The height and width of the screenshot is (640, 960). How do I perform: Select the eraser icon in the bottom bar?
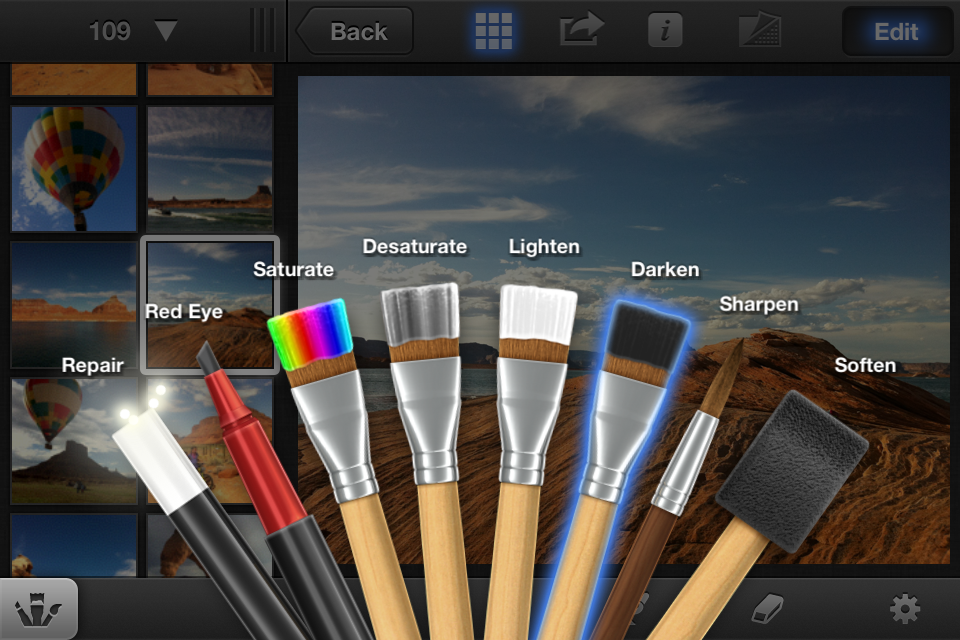click(x=767, y=609)
